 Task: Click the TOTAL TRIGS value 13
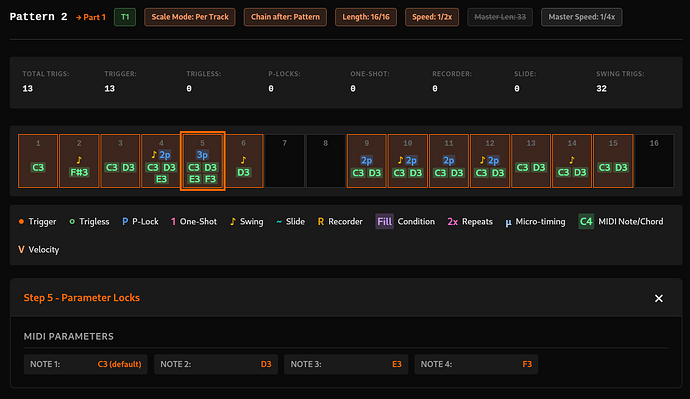click(x=28, y=89)
